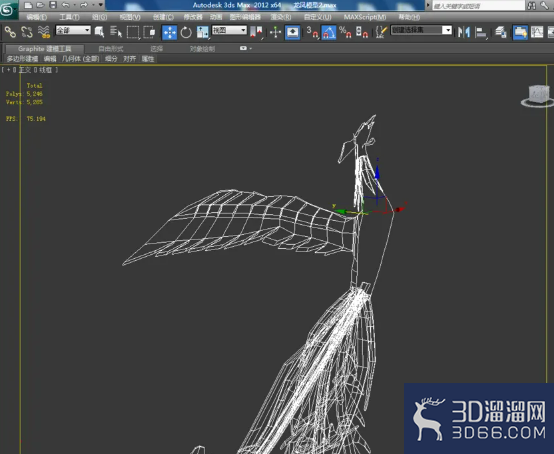The image size is (554, 454).
Task: Click the binoculars search icon in title bar
Action: click(x=531, y=5)
